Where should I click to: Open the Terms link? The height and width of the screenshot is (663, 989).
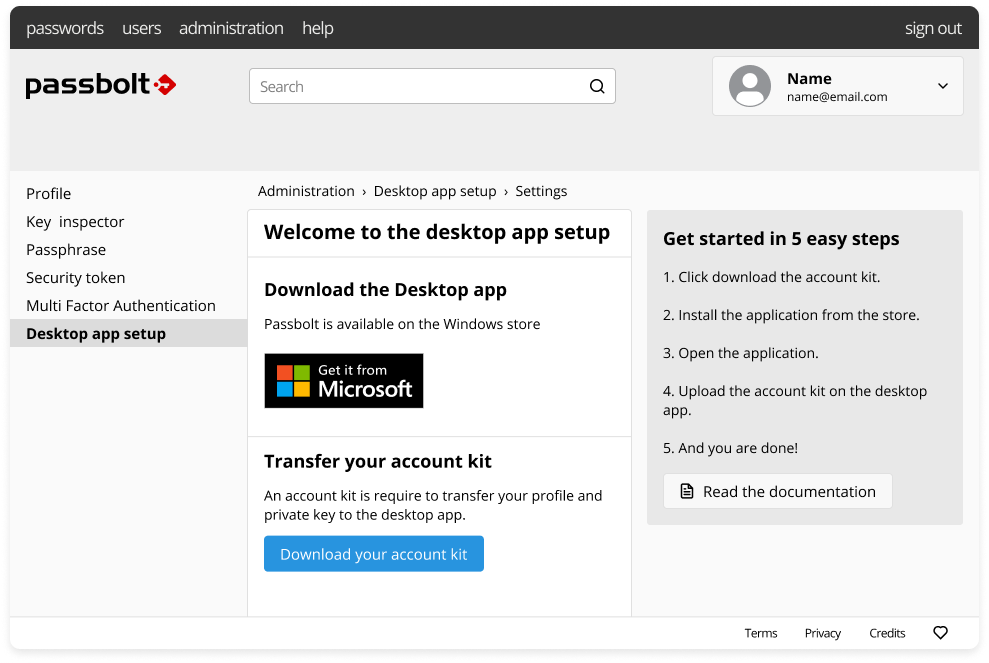click(761, 633)
